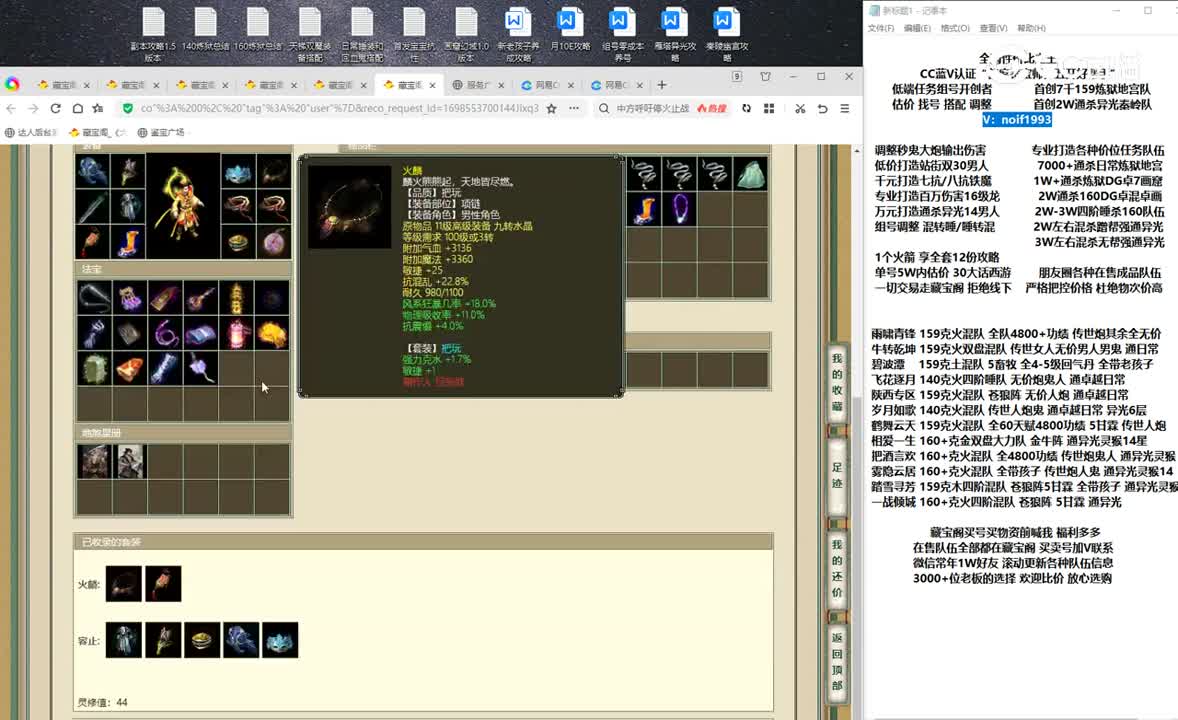This screenshot has width=1178, height=720.
Task: Select the blue mask equipment item
Action: [x=238, y=173]
